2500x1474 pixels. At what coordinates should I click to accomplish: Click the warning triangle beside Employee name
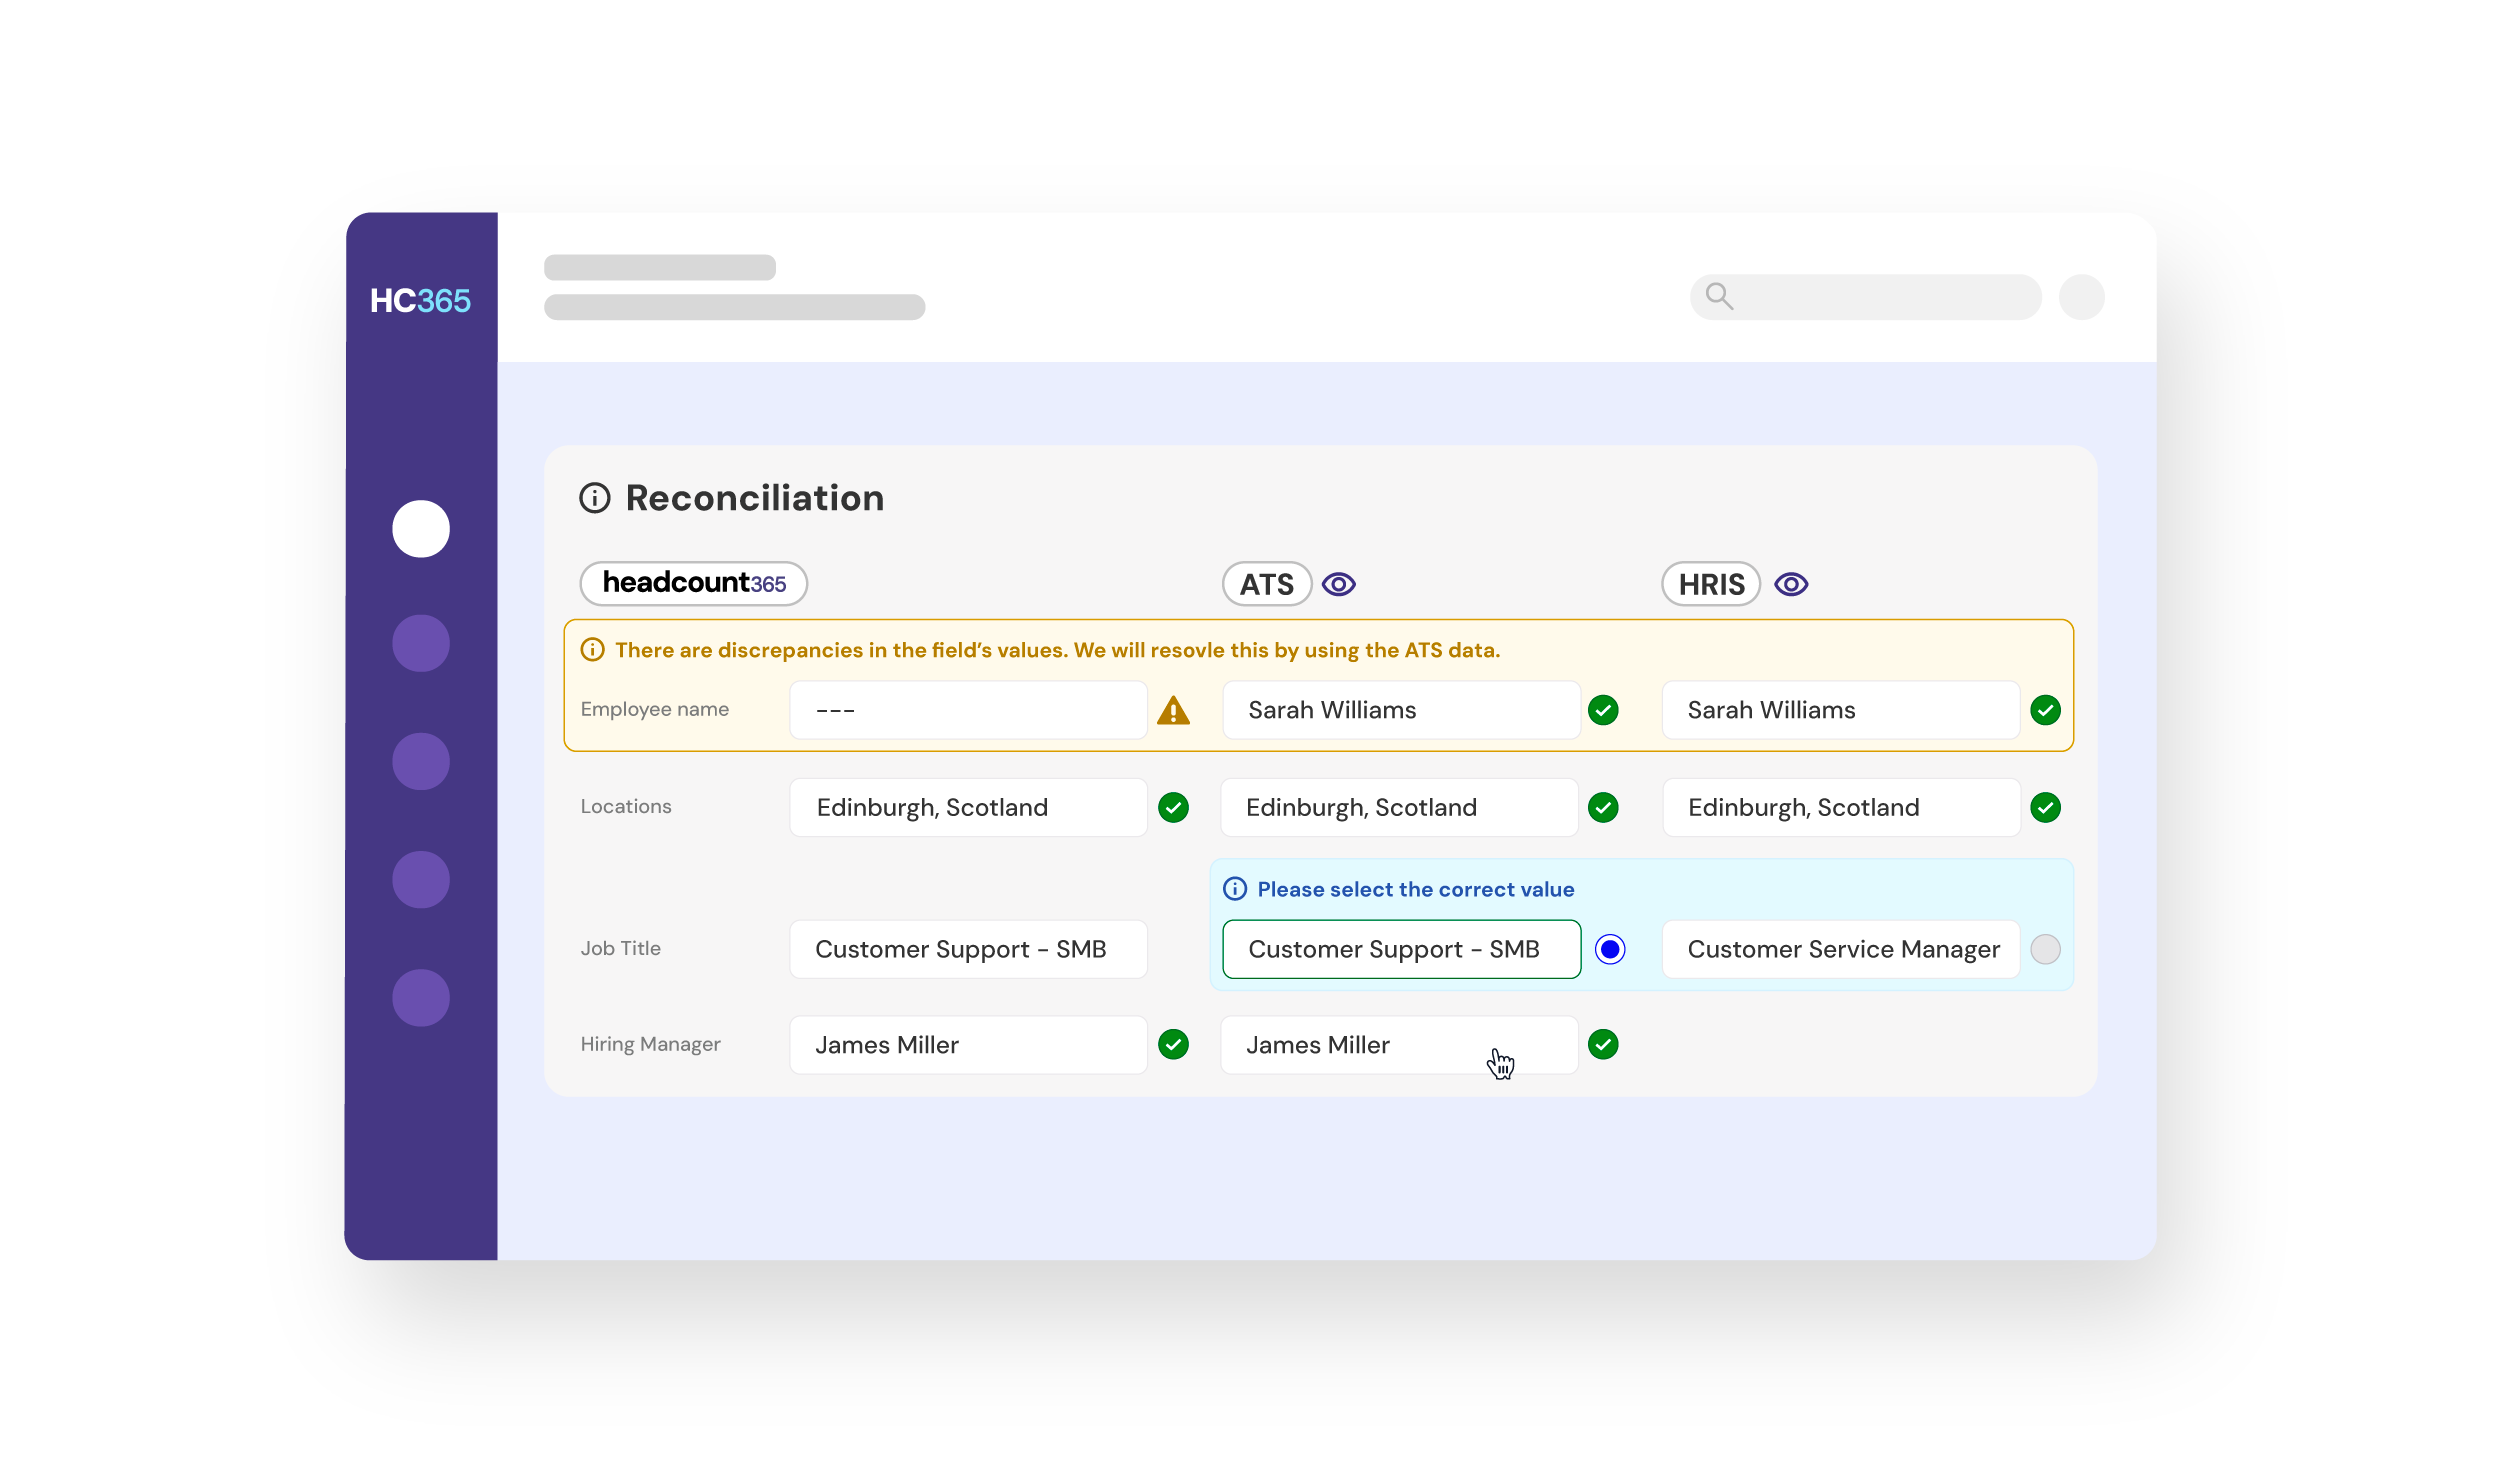(1173, 711)
